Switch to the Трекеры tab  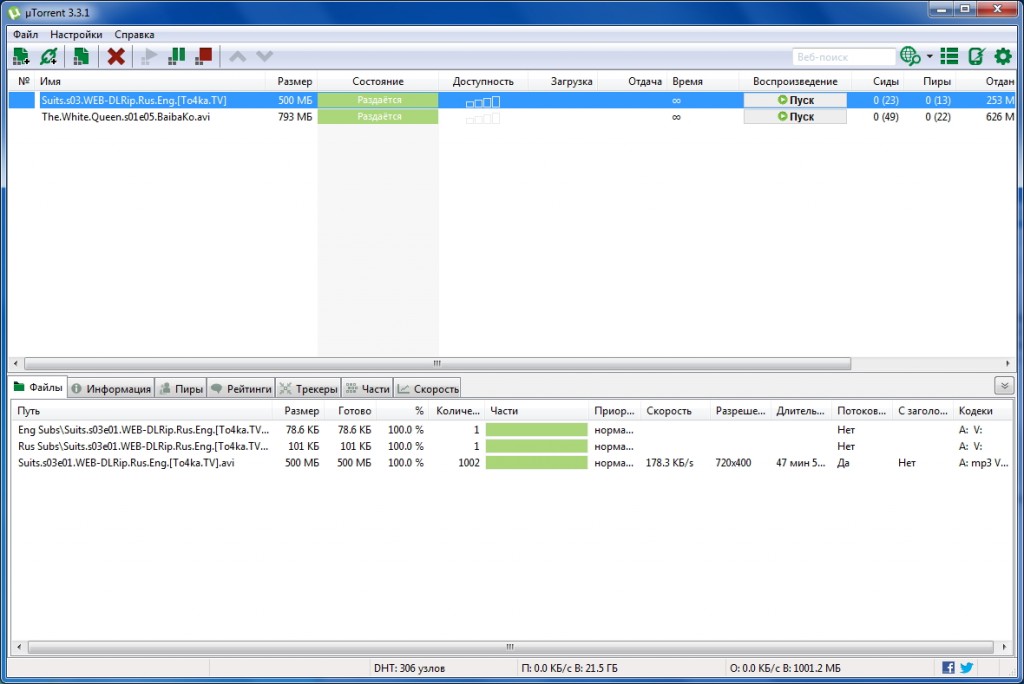(x=308, y=389)
